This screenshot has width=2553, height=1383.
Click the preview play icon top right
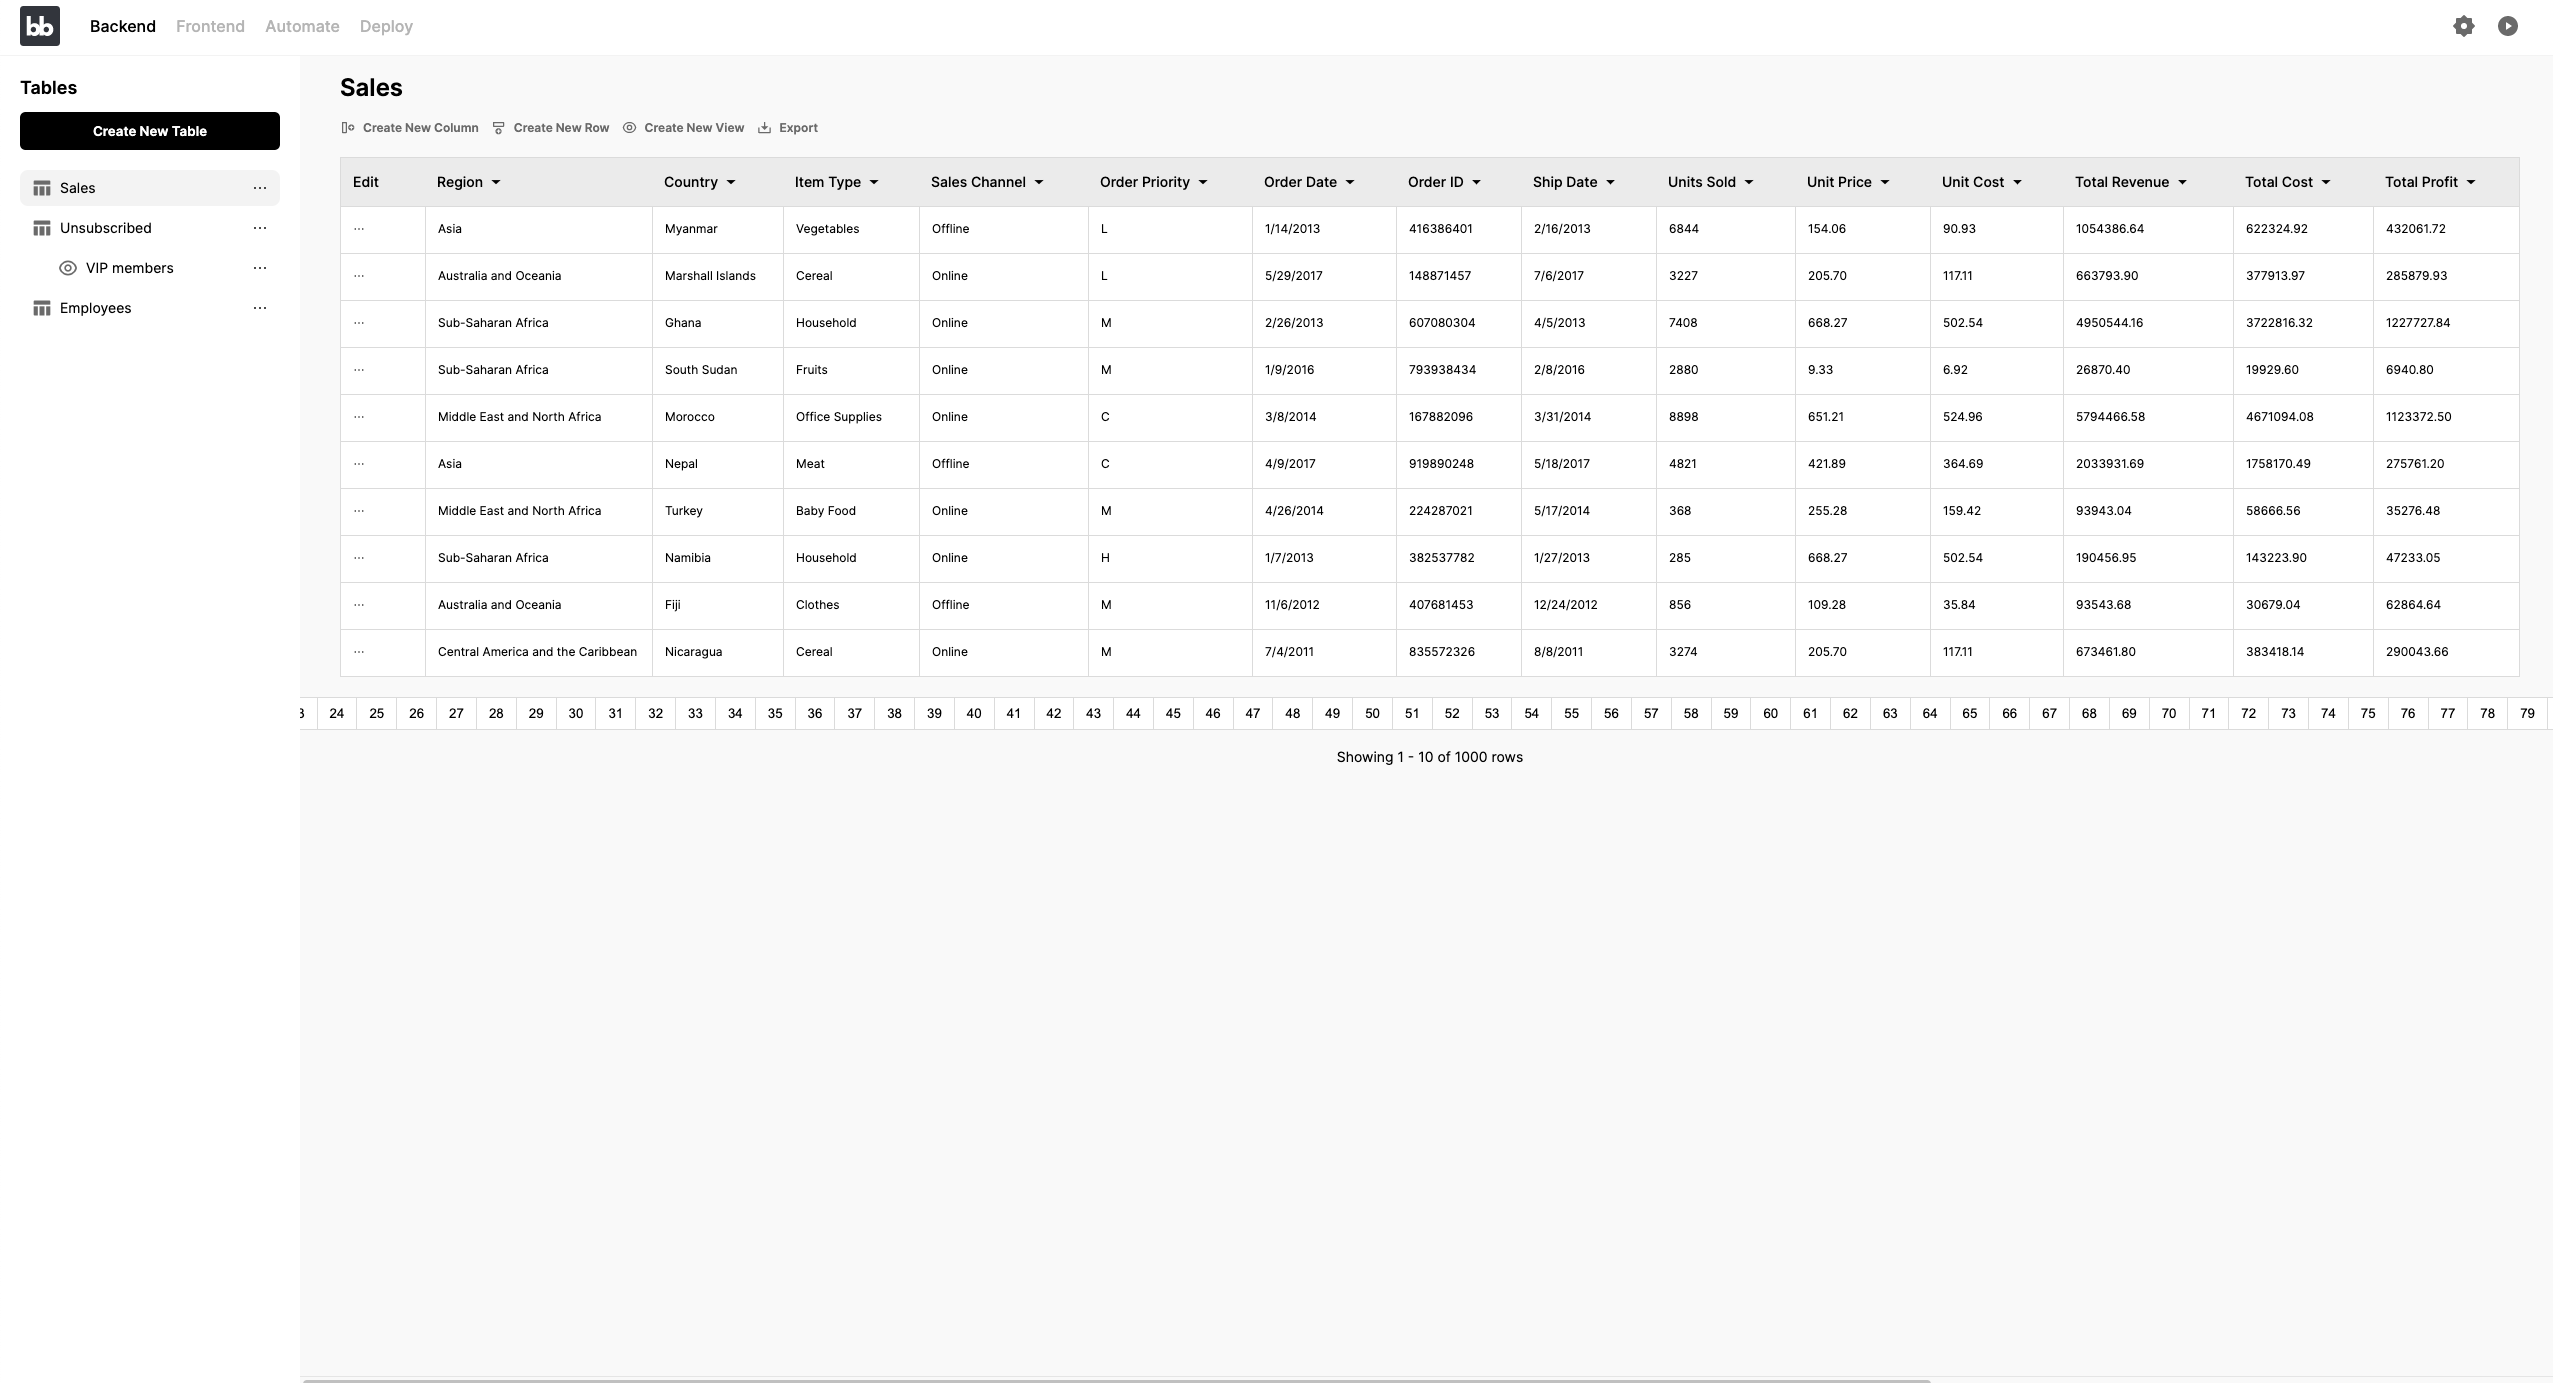click(2507, 25)
